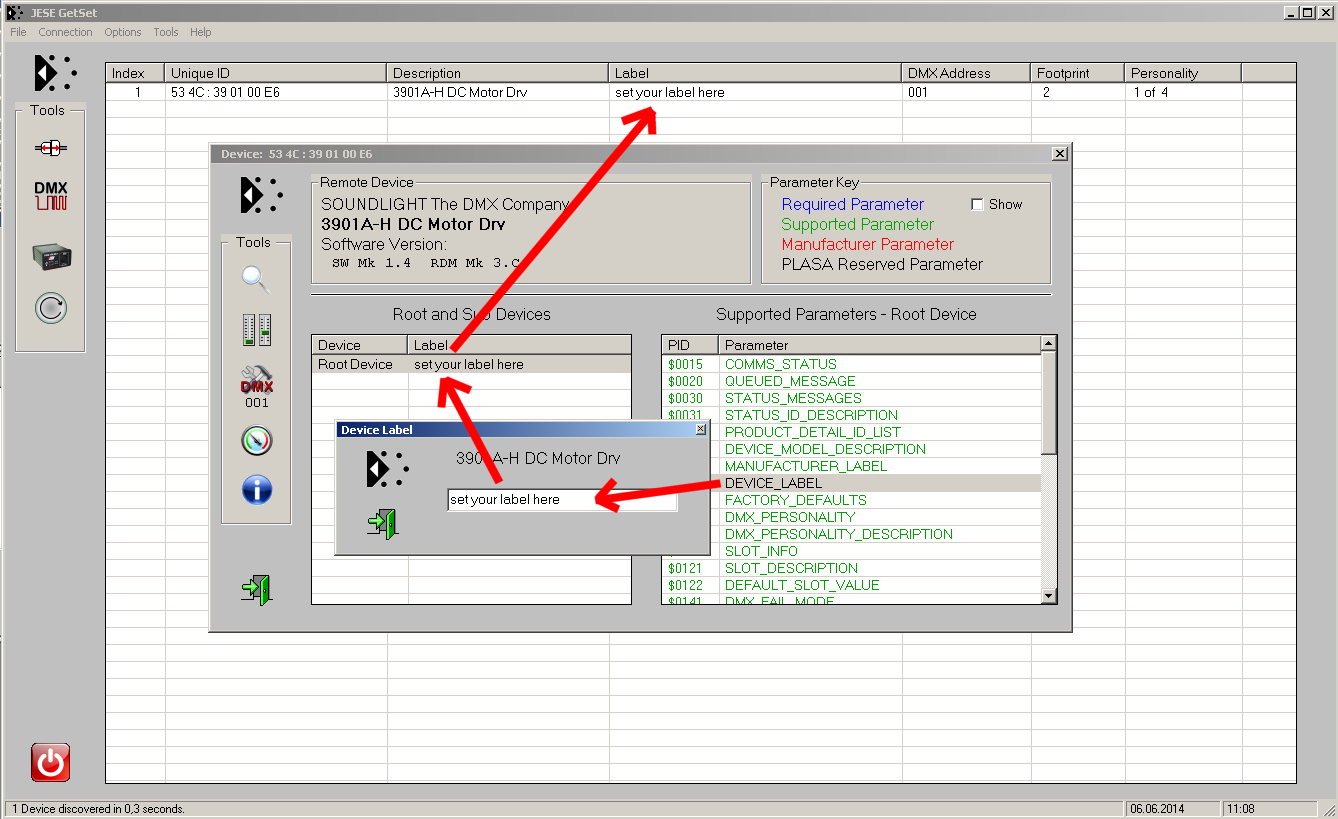Click the red power button icon
Screen dimensions: 1338x819
[50, 762]
